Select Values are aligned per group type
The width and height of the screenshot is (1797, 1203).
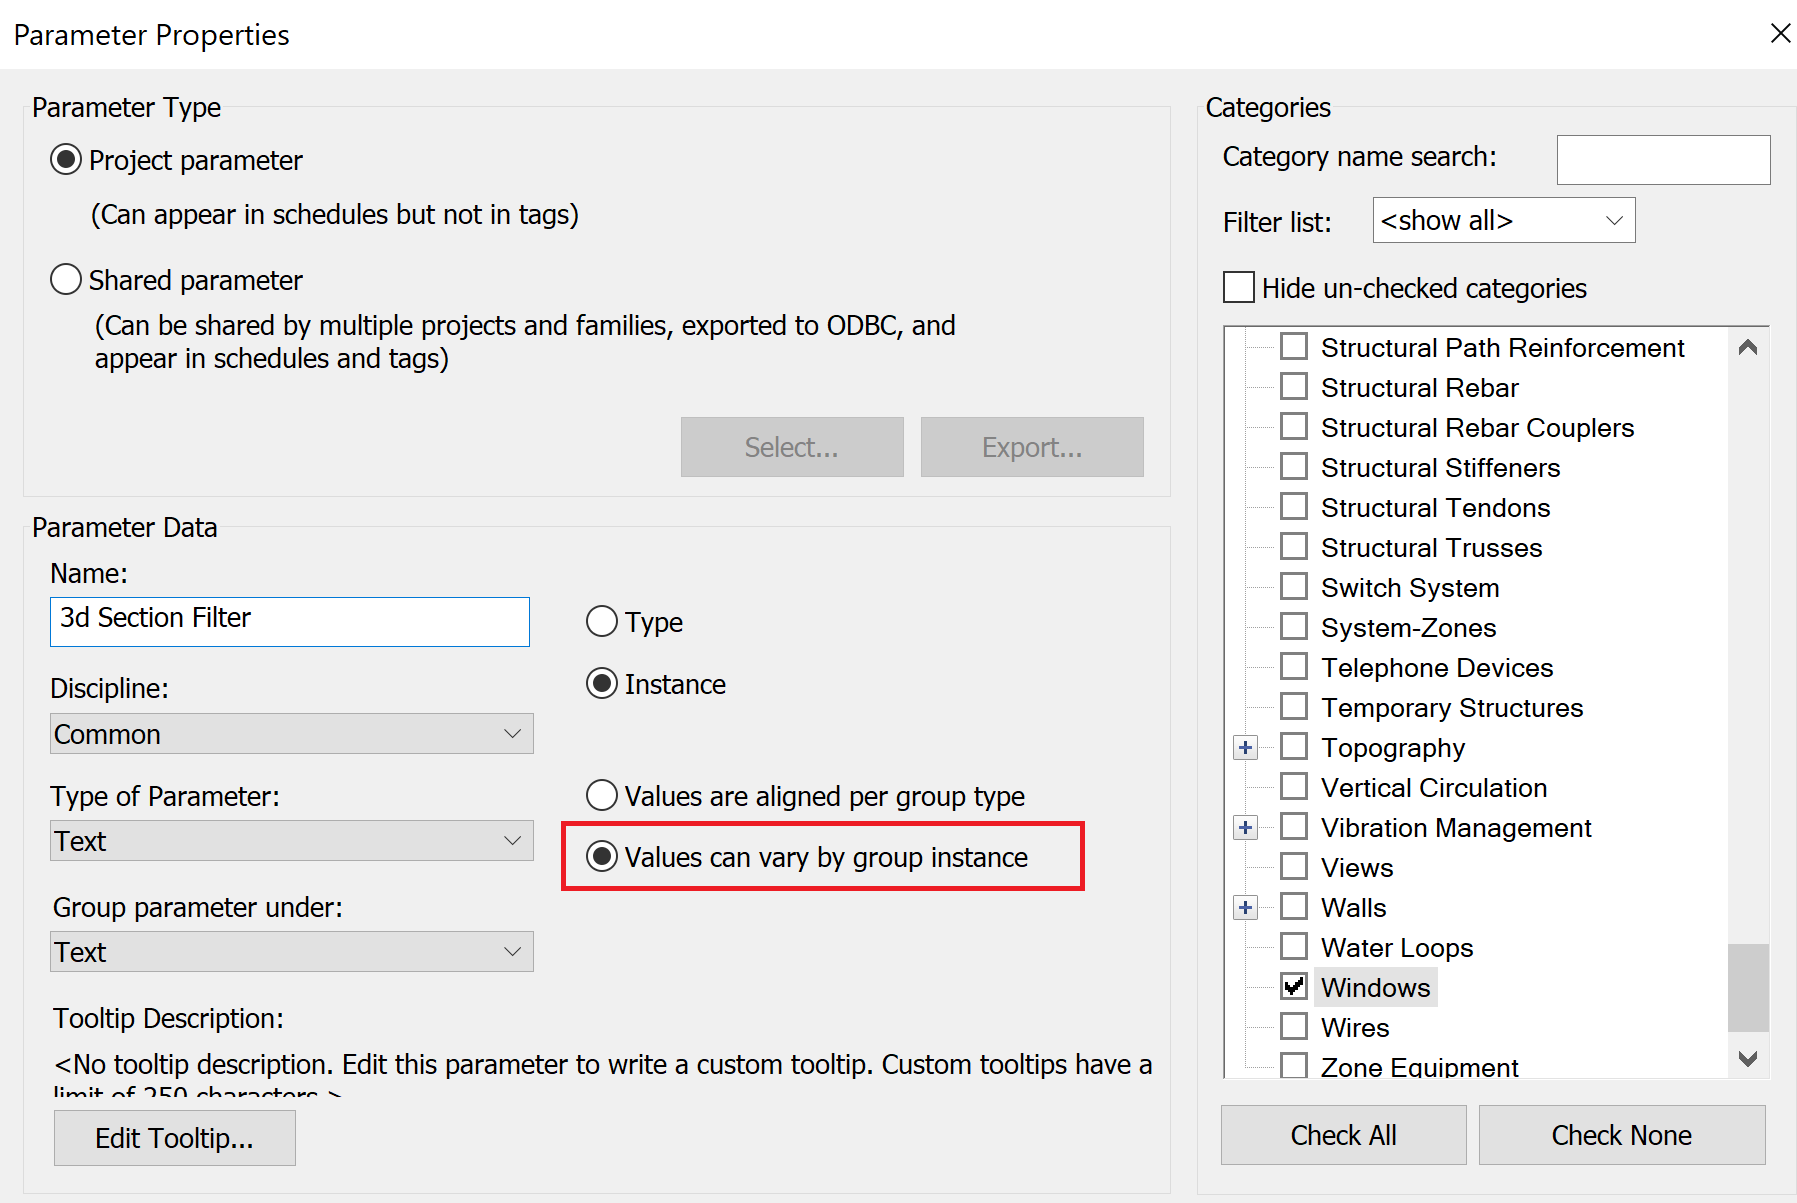coord(602,796)
